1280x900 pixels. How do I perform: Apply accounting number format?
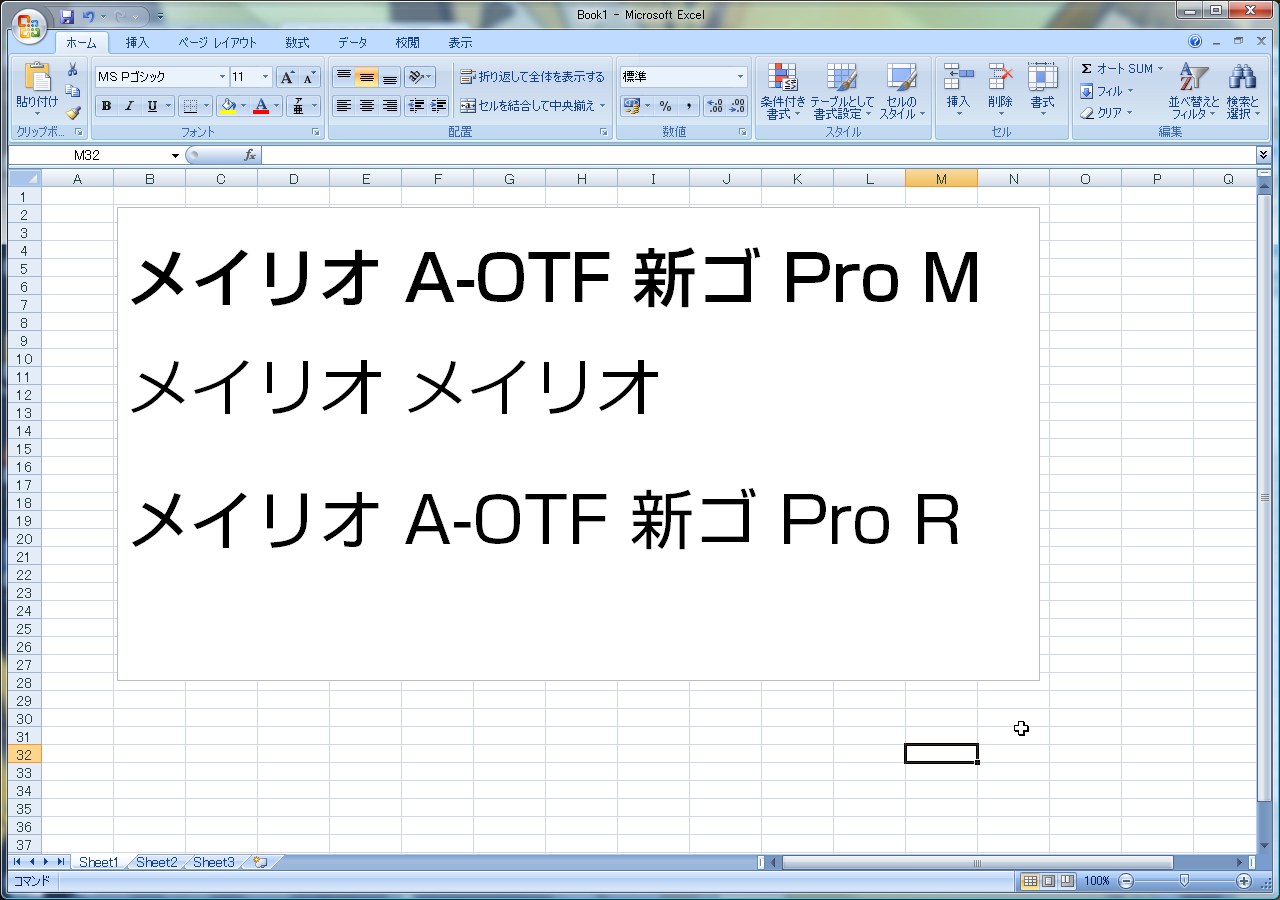click(632, 106)
